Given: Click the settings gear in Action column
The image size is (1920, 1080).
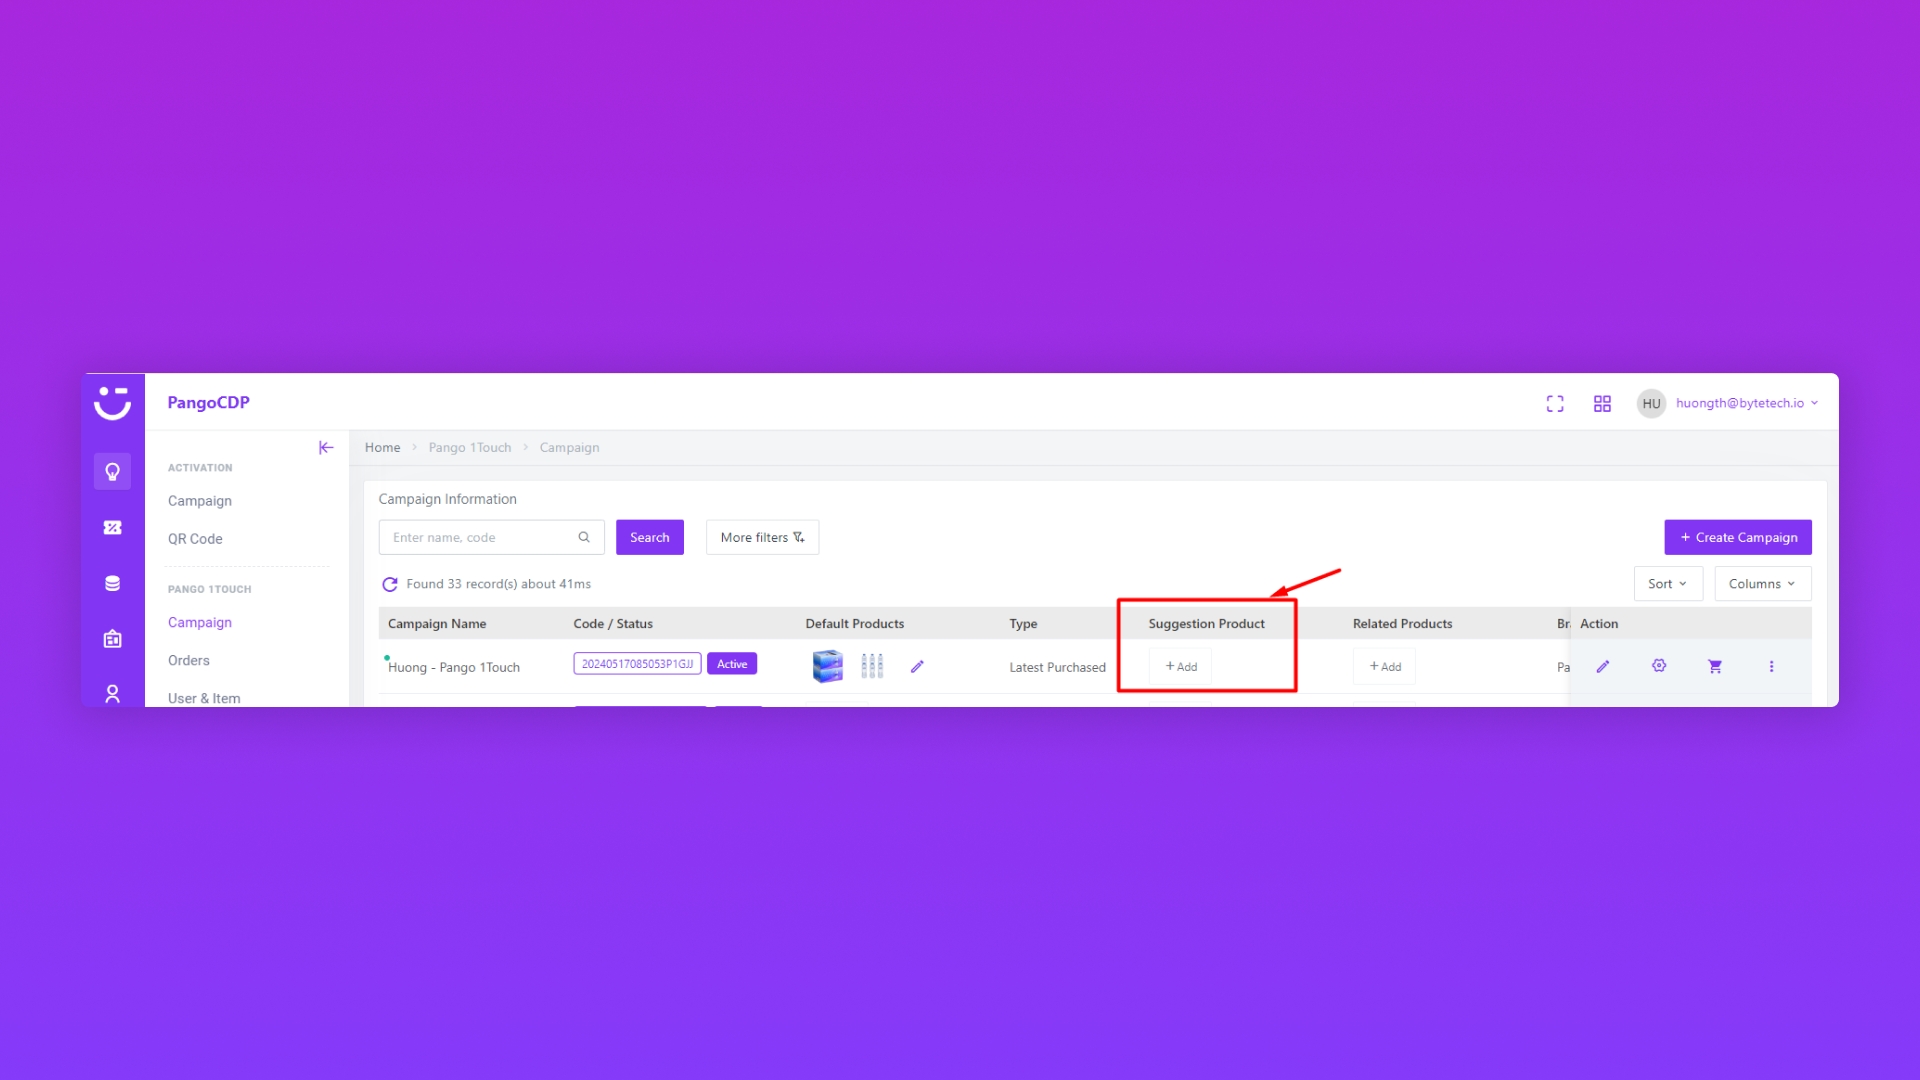Looking at the screenshot, I should [x=1659, y=666].
